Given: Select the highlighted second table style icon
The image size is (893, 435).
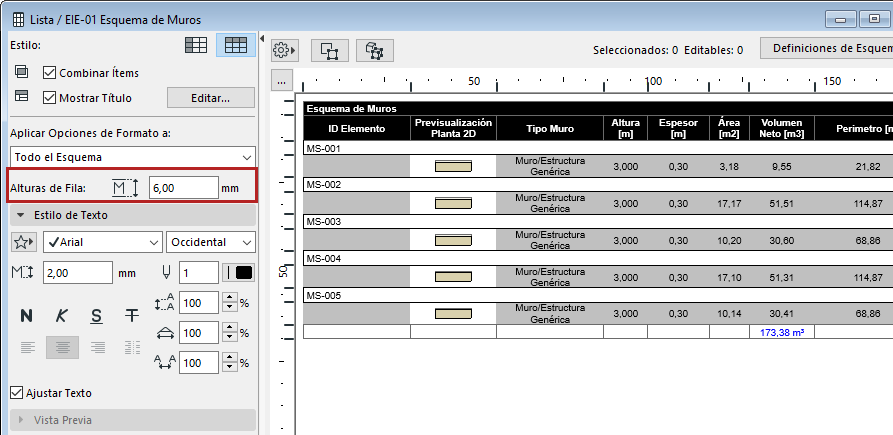Looking at the screenshot, I should [x=236, y=45].
